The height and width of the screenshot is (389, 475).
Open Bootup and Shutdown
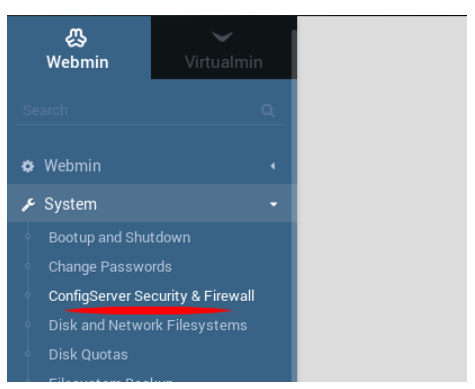coord(120,238)
